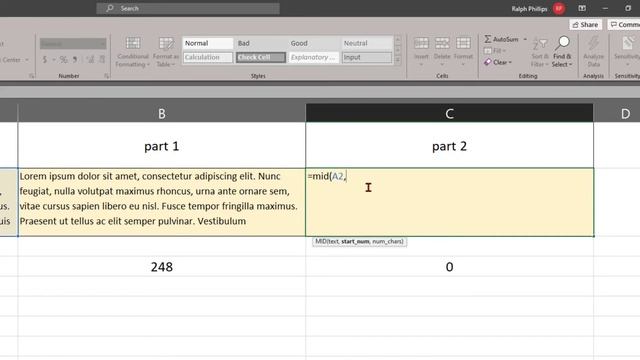This screenshot has width=640, height=360.
Task: Open the Fill options
Action: 495,51
